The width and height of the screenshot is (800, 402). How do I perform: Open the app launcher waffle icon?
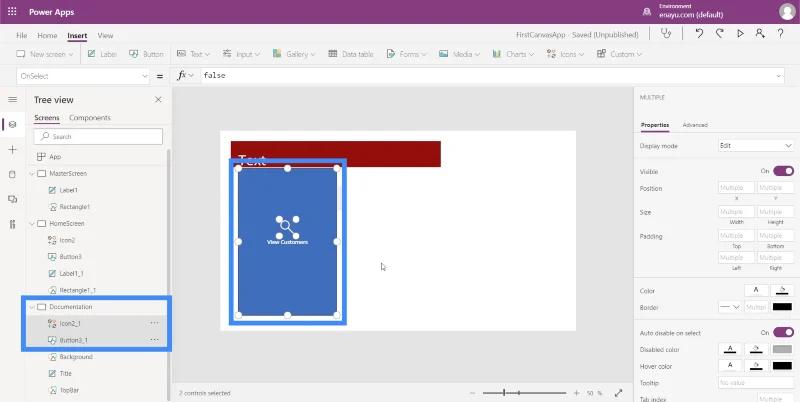coord(12,12)
